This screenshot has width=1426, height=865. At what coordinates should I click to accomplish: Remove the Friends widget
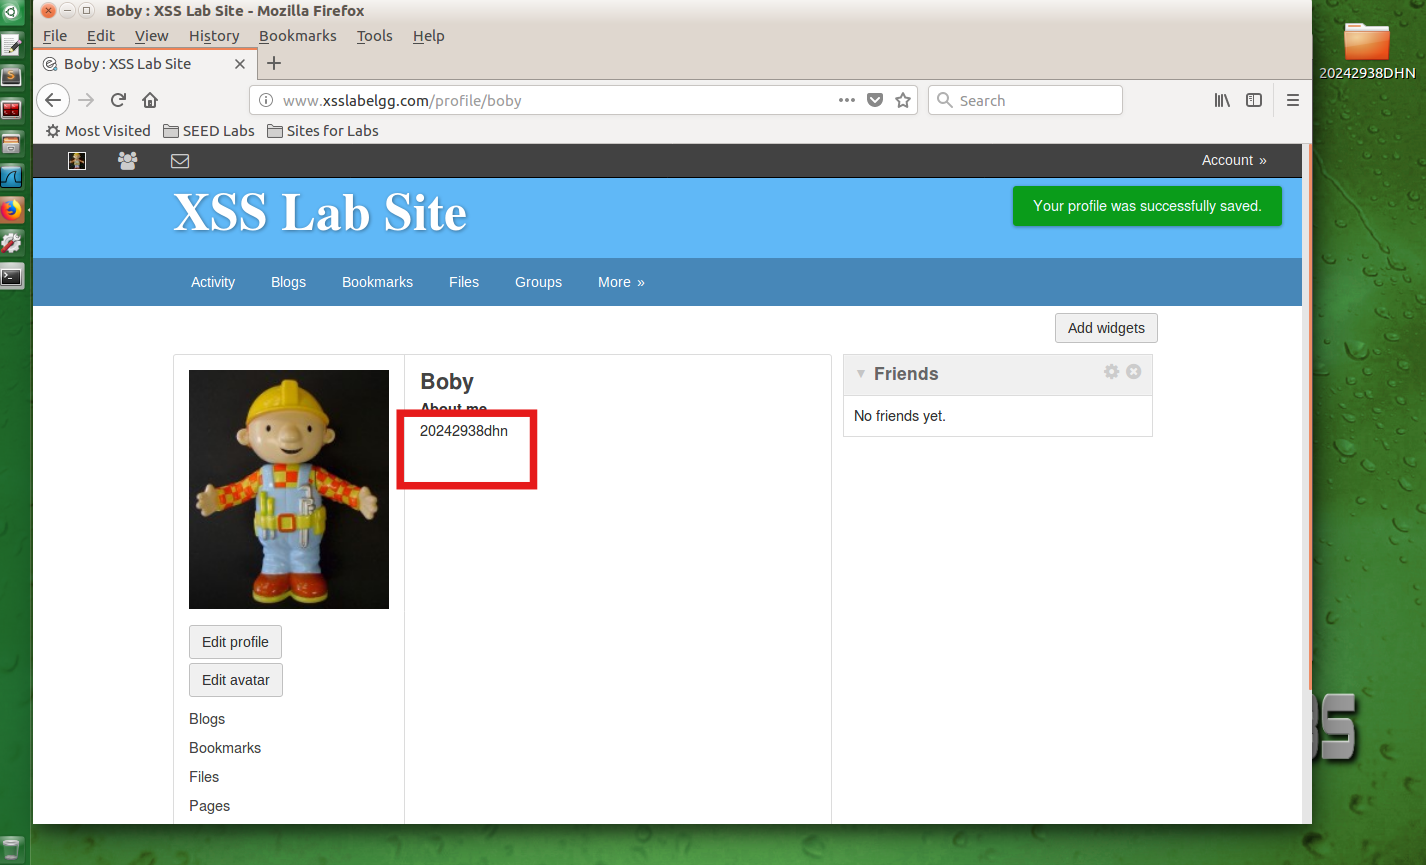click(x=1134, y=371)
